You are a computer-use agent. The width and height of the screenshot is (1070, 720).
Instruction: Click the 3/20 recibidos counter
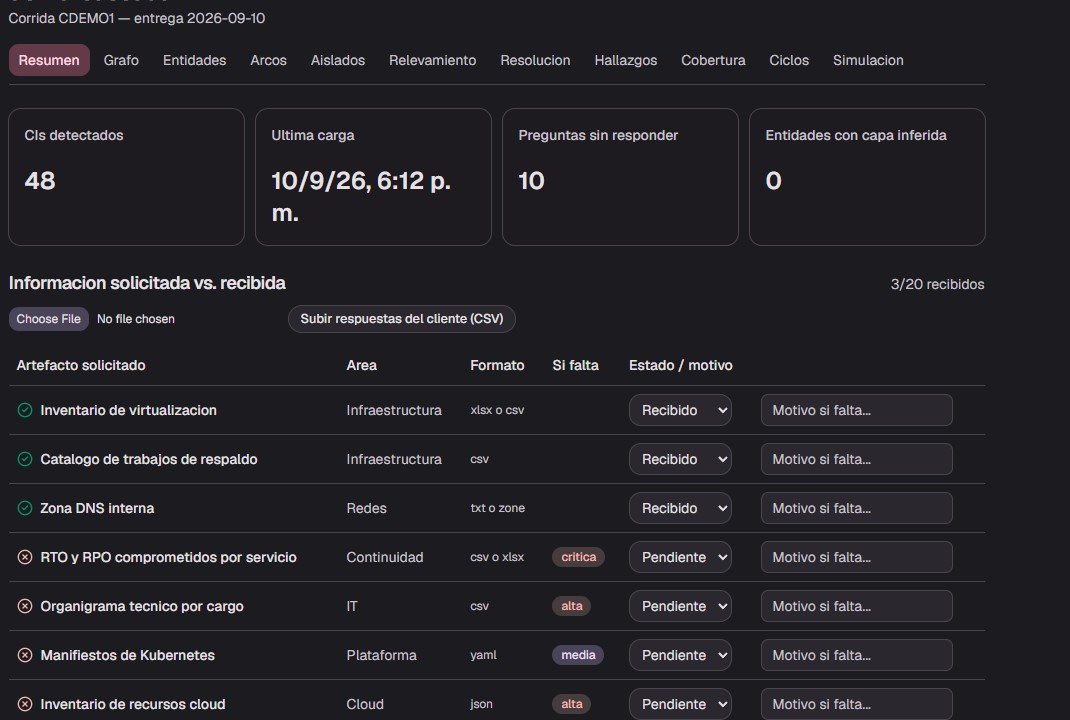point(937,285)
